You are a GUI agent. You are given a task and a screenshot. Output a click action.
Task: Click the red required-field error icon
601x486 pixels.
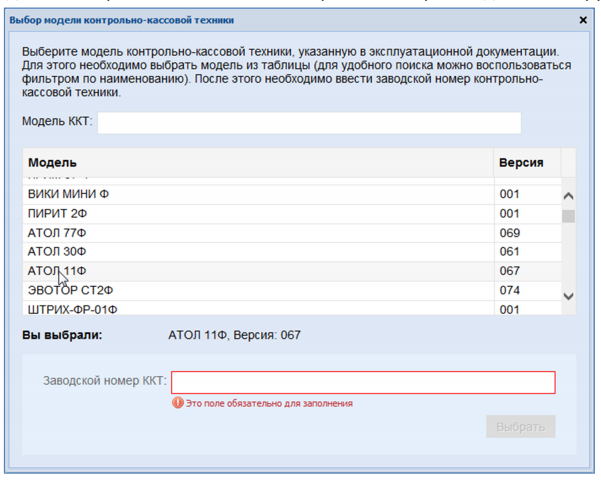tap(177, 403)
